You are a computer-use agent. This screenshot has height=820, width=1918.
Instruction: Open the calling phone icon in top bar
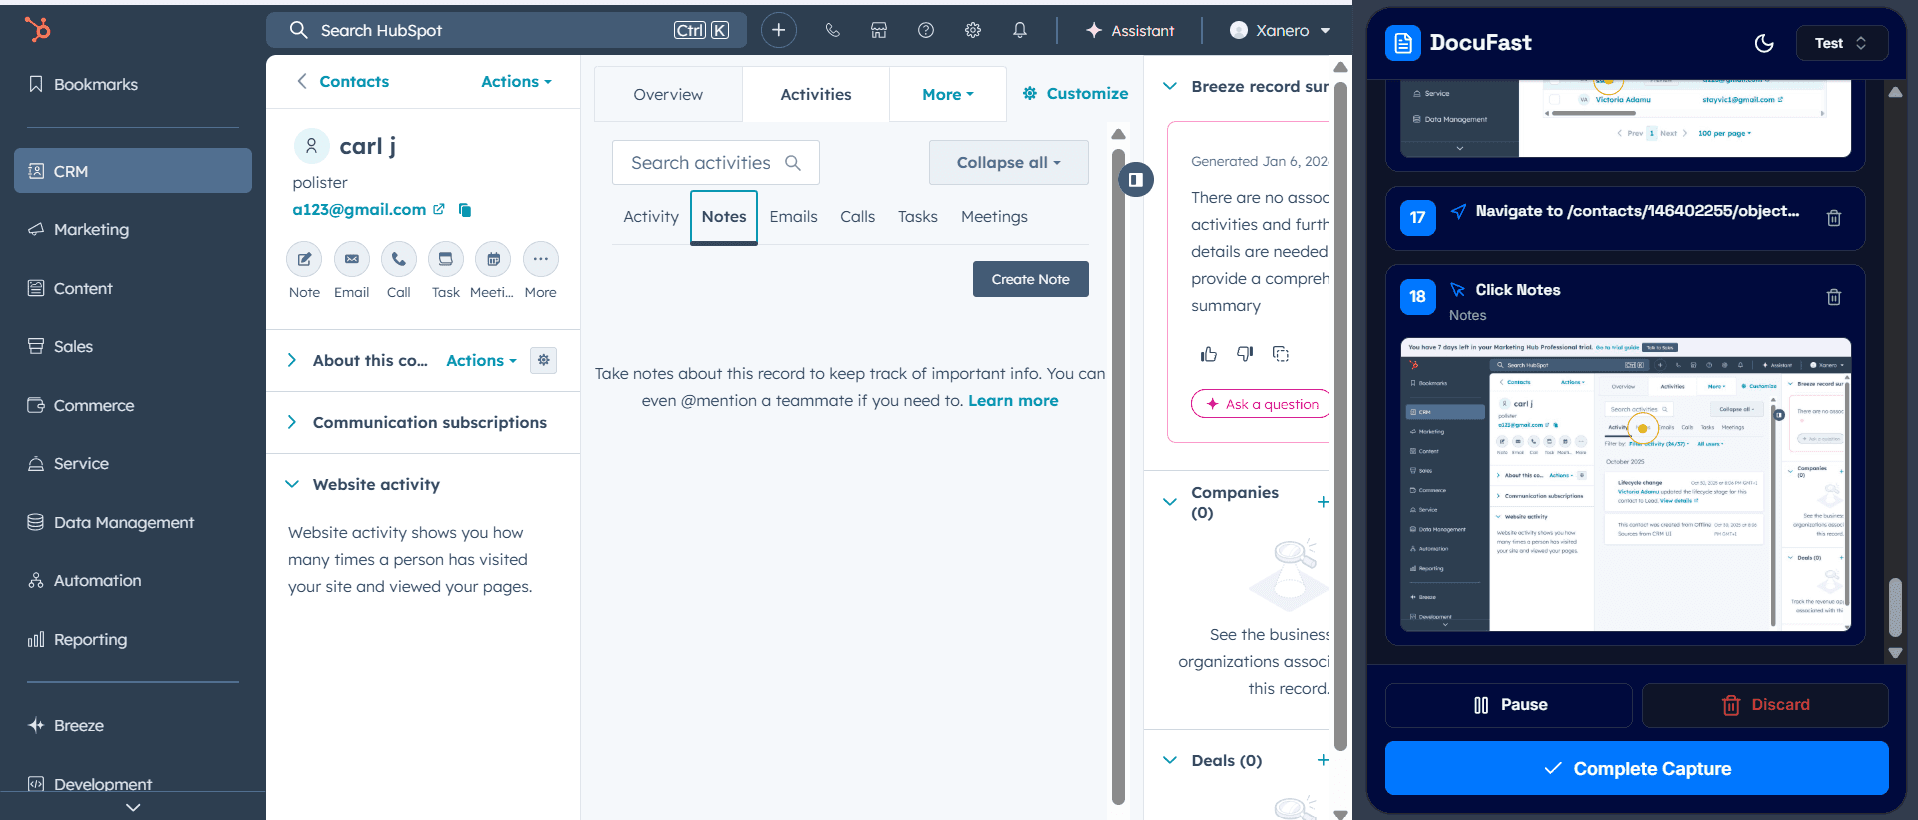click(832, 30)
